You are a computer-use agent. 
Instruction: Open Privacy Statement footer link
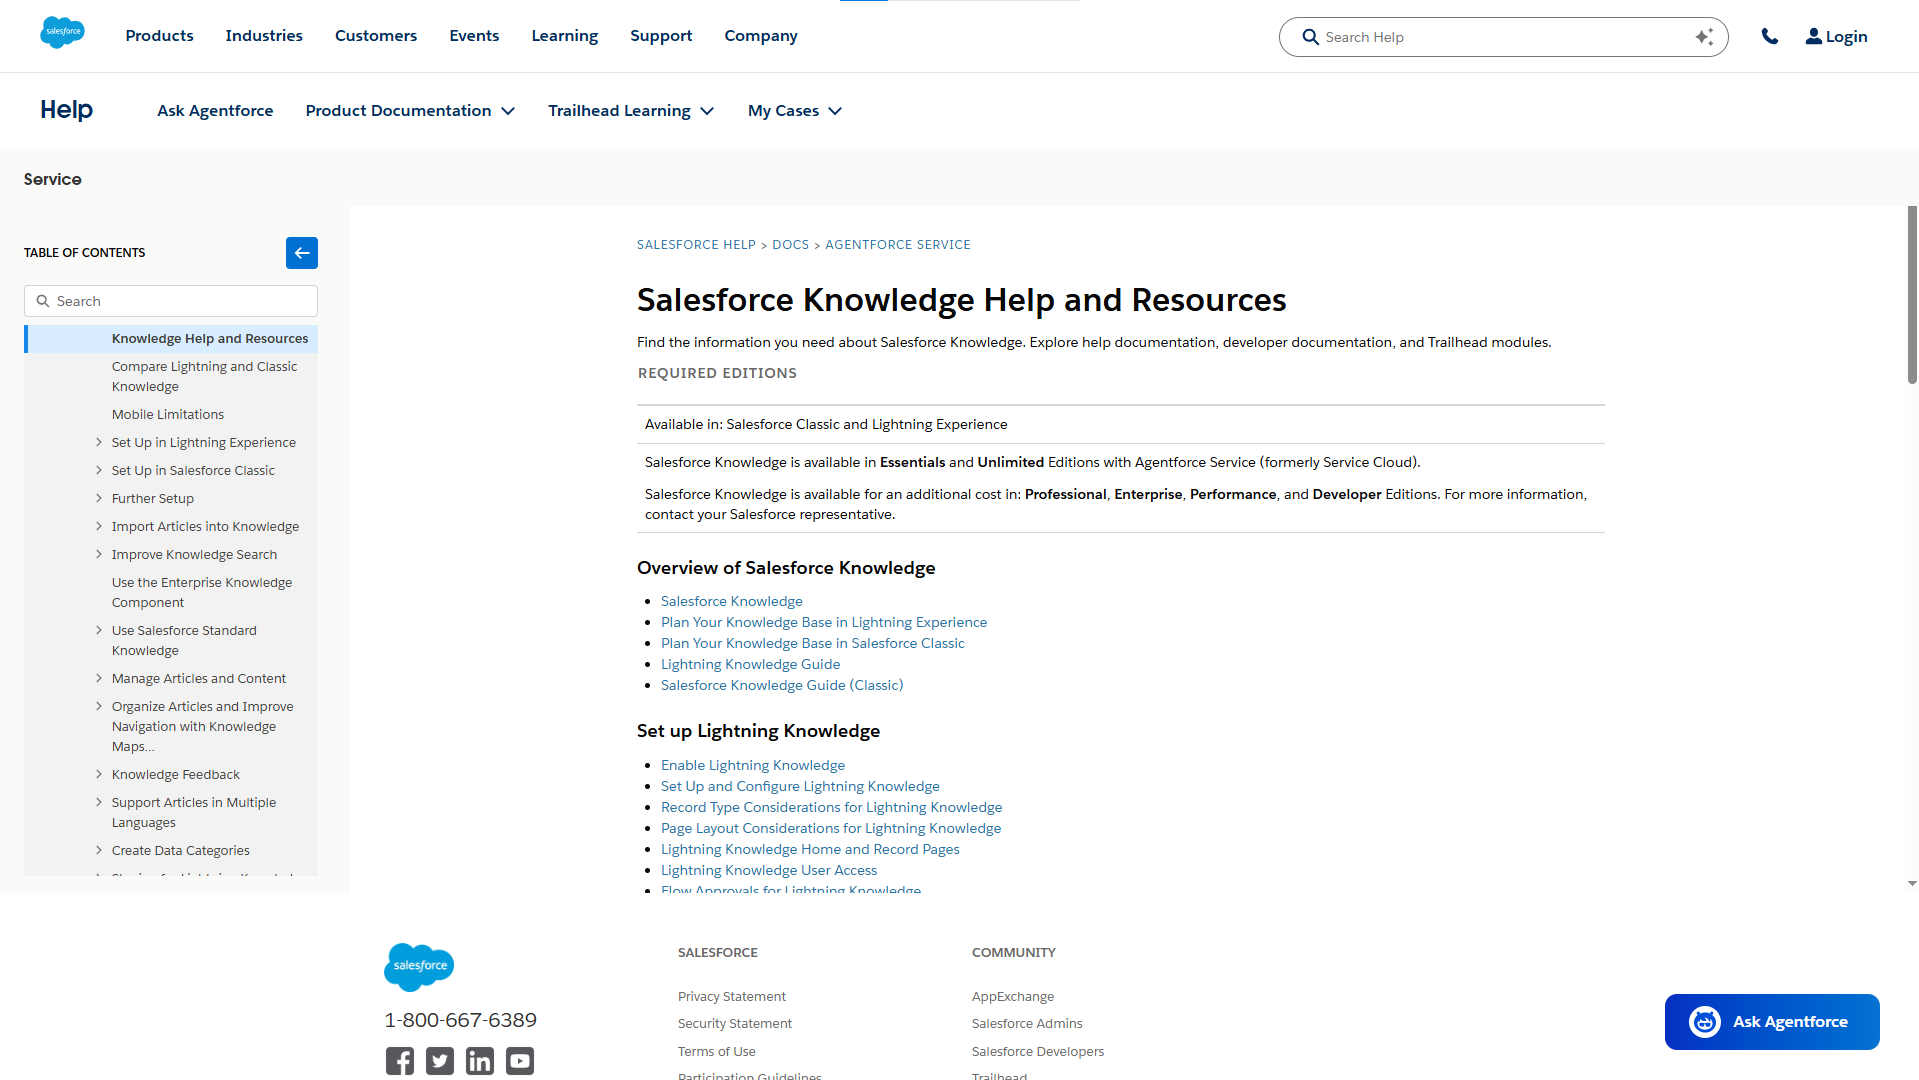pyautogui.click(x=732, y=997)
